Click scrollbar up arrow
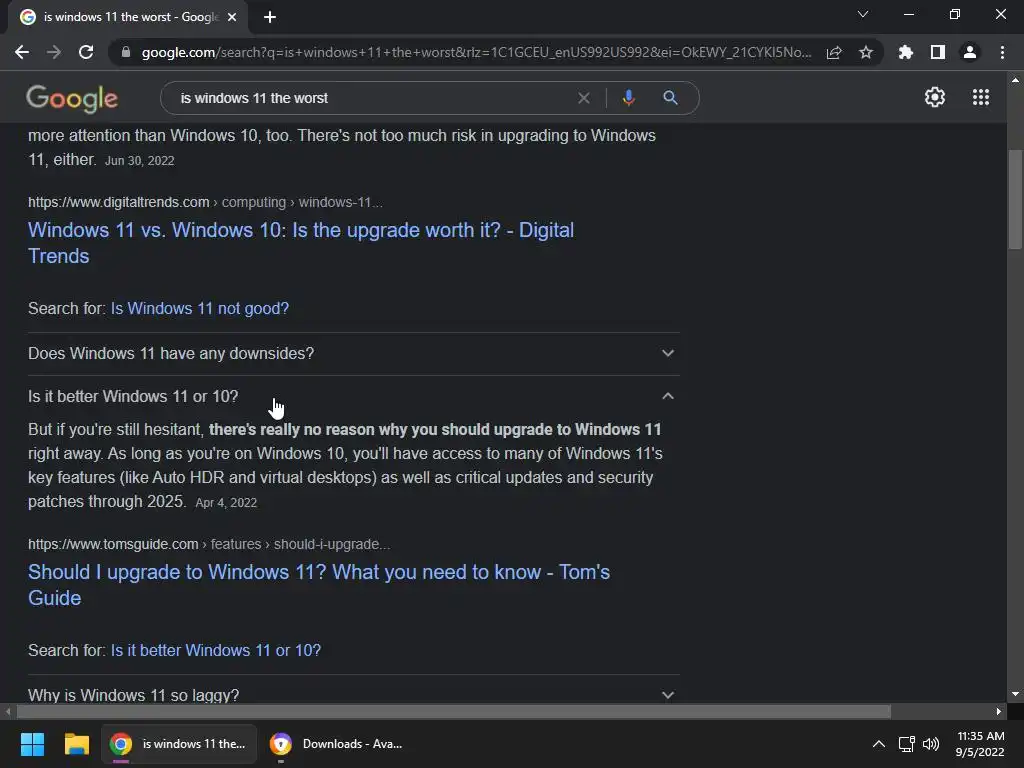This screenshot has height=768, width=1024. (1014, 80)
